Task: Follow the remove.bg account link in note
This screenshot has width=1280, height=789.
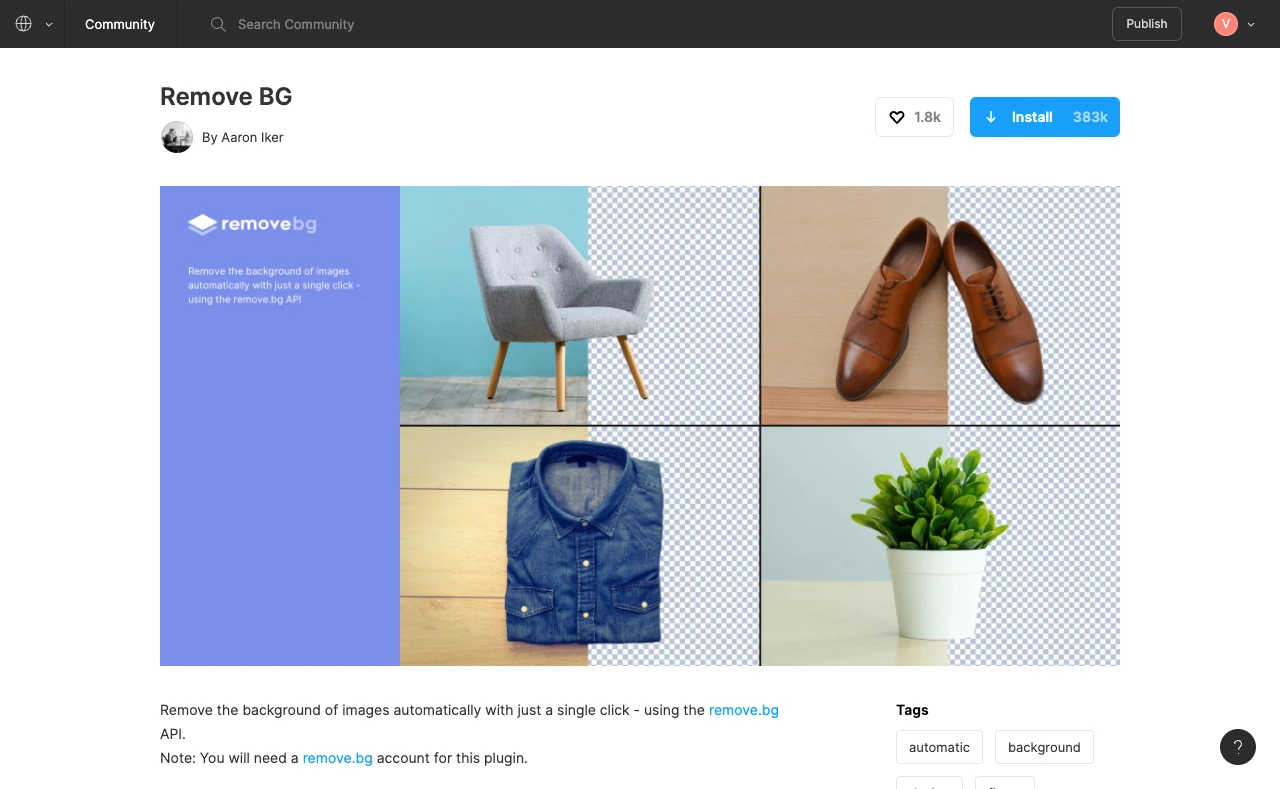Action: coord(337,758)
